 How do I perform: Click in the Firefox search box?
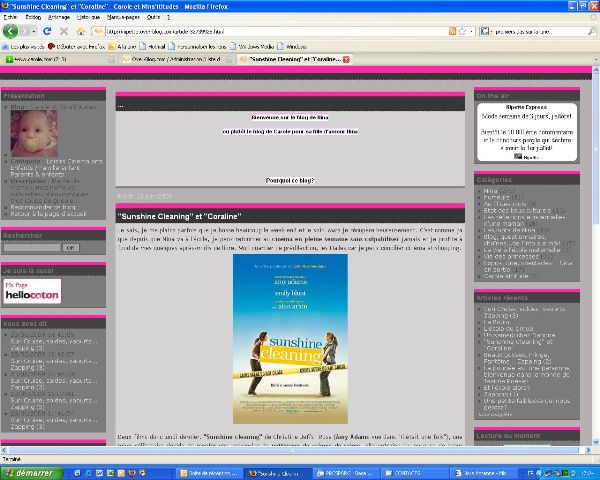tap(538, 31)
